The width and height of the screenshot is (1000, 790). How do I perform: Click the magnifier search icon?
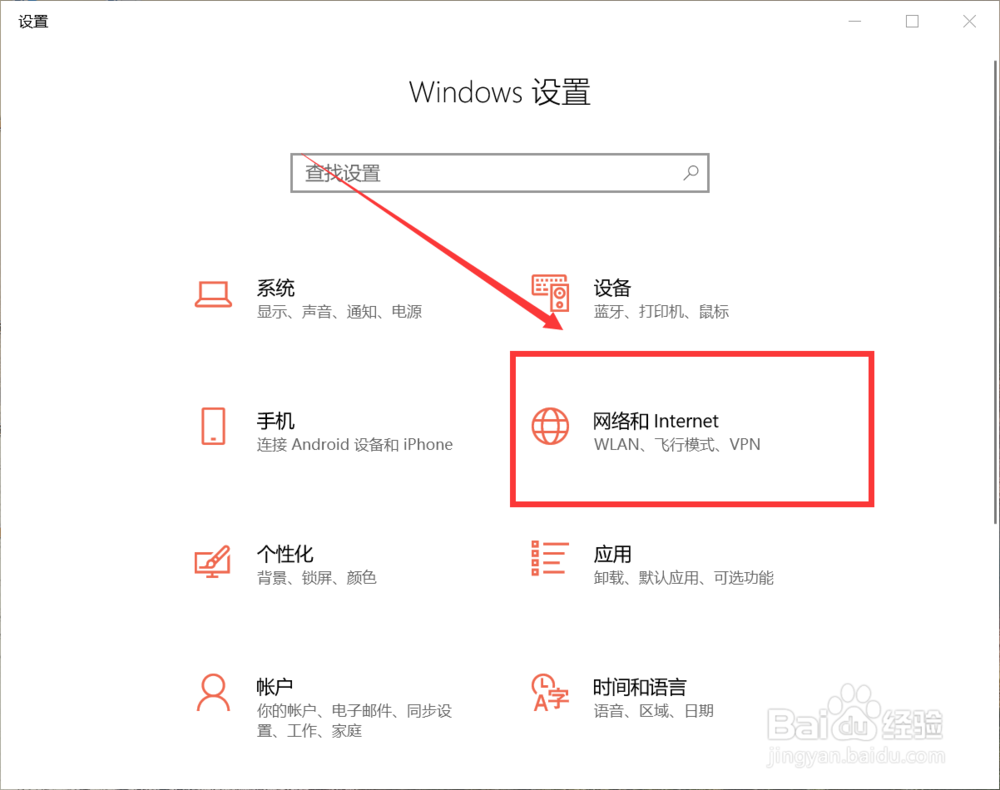pyautogui.click(x=691, y=173)
